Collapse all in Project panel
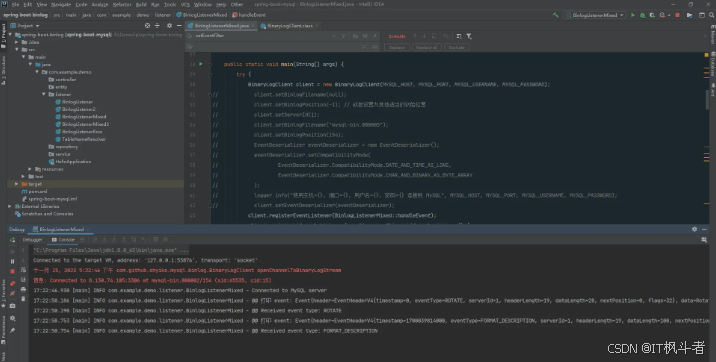The image size is (716, 362). (x=157, y=26)
